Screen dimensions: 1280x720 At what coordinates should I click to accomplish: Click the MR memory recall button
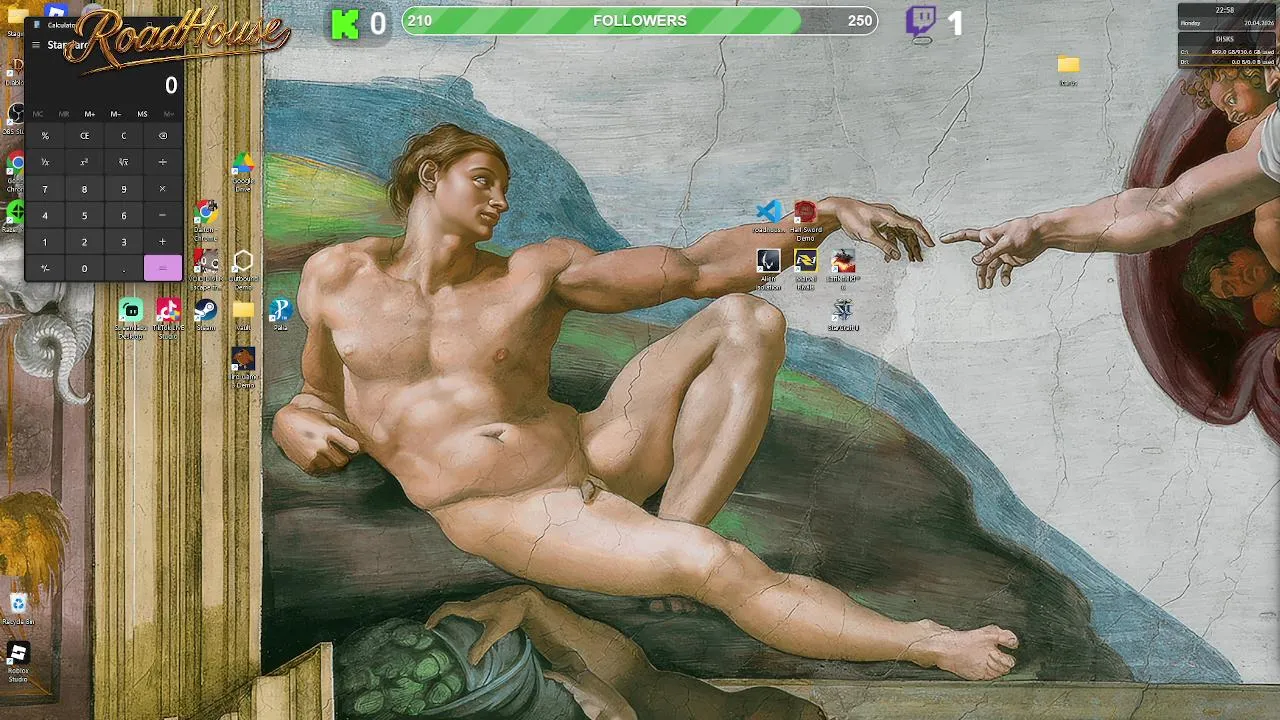pyautogui.click(x=64, y=114)
